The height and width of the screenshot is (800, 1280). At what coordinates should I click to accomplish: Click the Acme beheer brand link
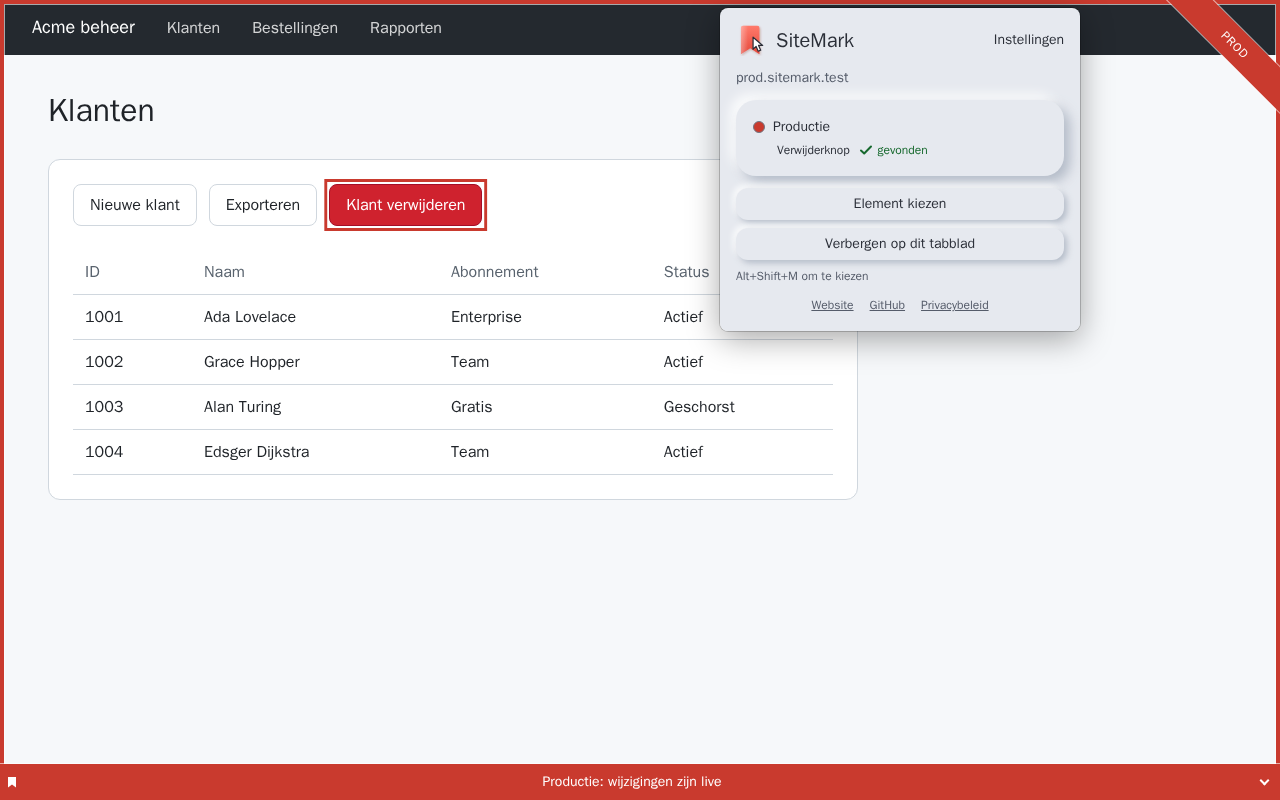83,27
